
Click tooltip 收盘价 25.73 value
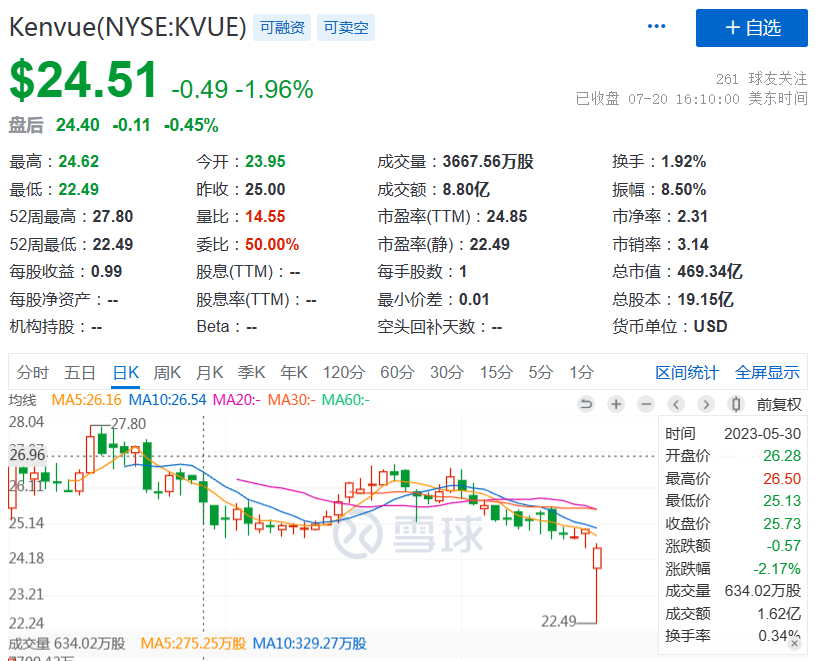(x=782, y=523)
